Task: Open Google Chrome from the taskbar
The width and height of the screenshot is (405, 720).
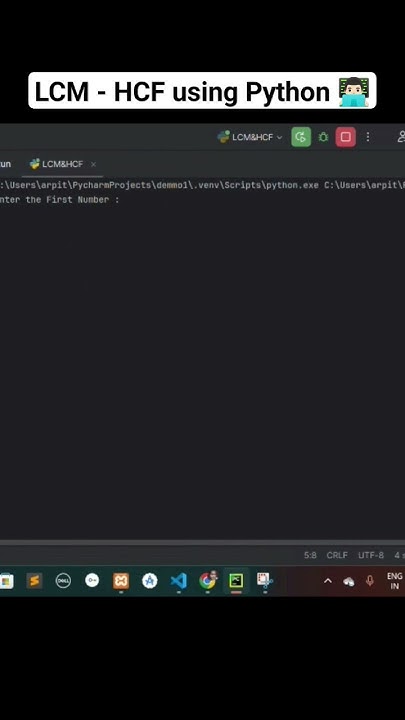Action: click(x=208, y=581)
